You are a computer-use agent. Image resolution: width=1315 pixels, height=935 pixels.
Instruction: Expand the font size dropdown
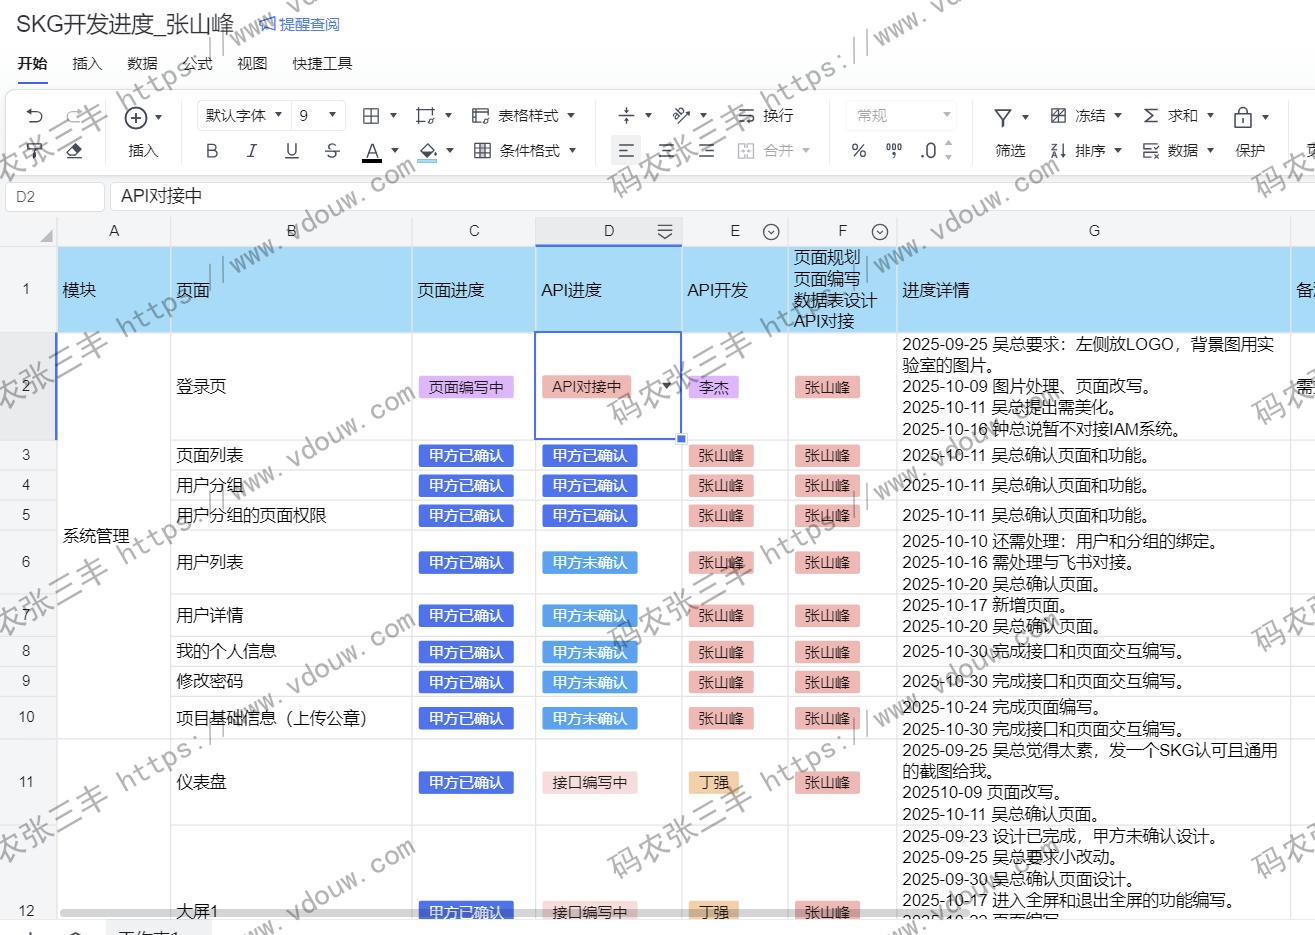(x=332, y=116)
